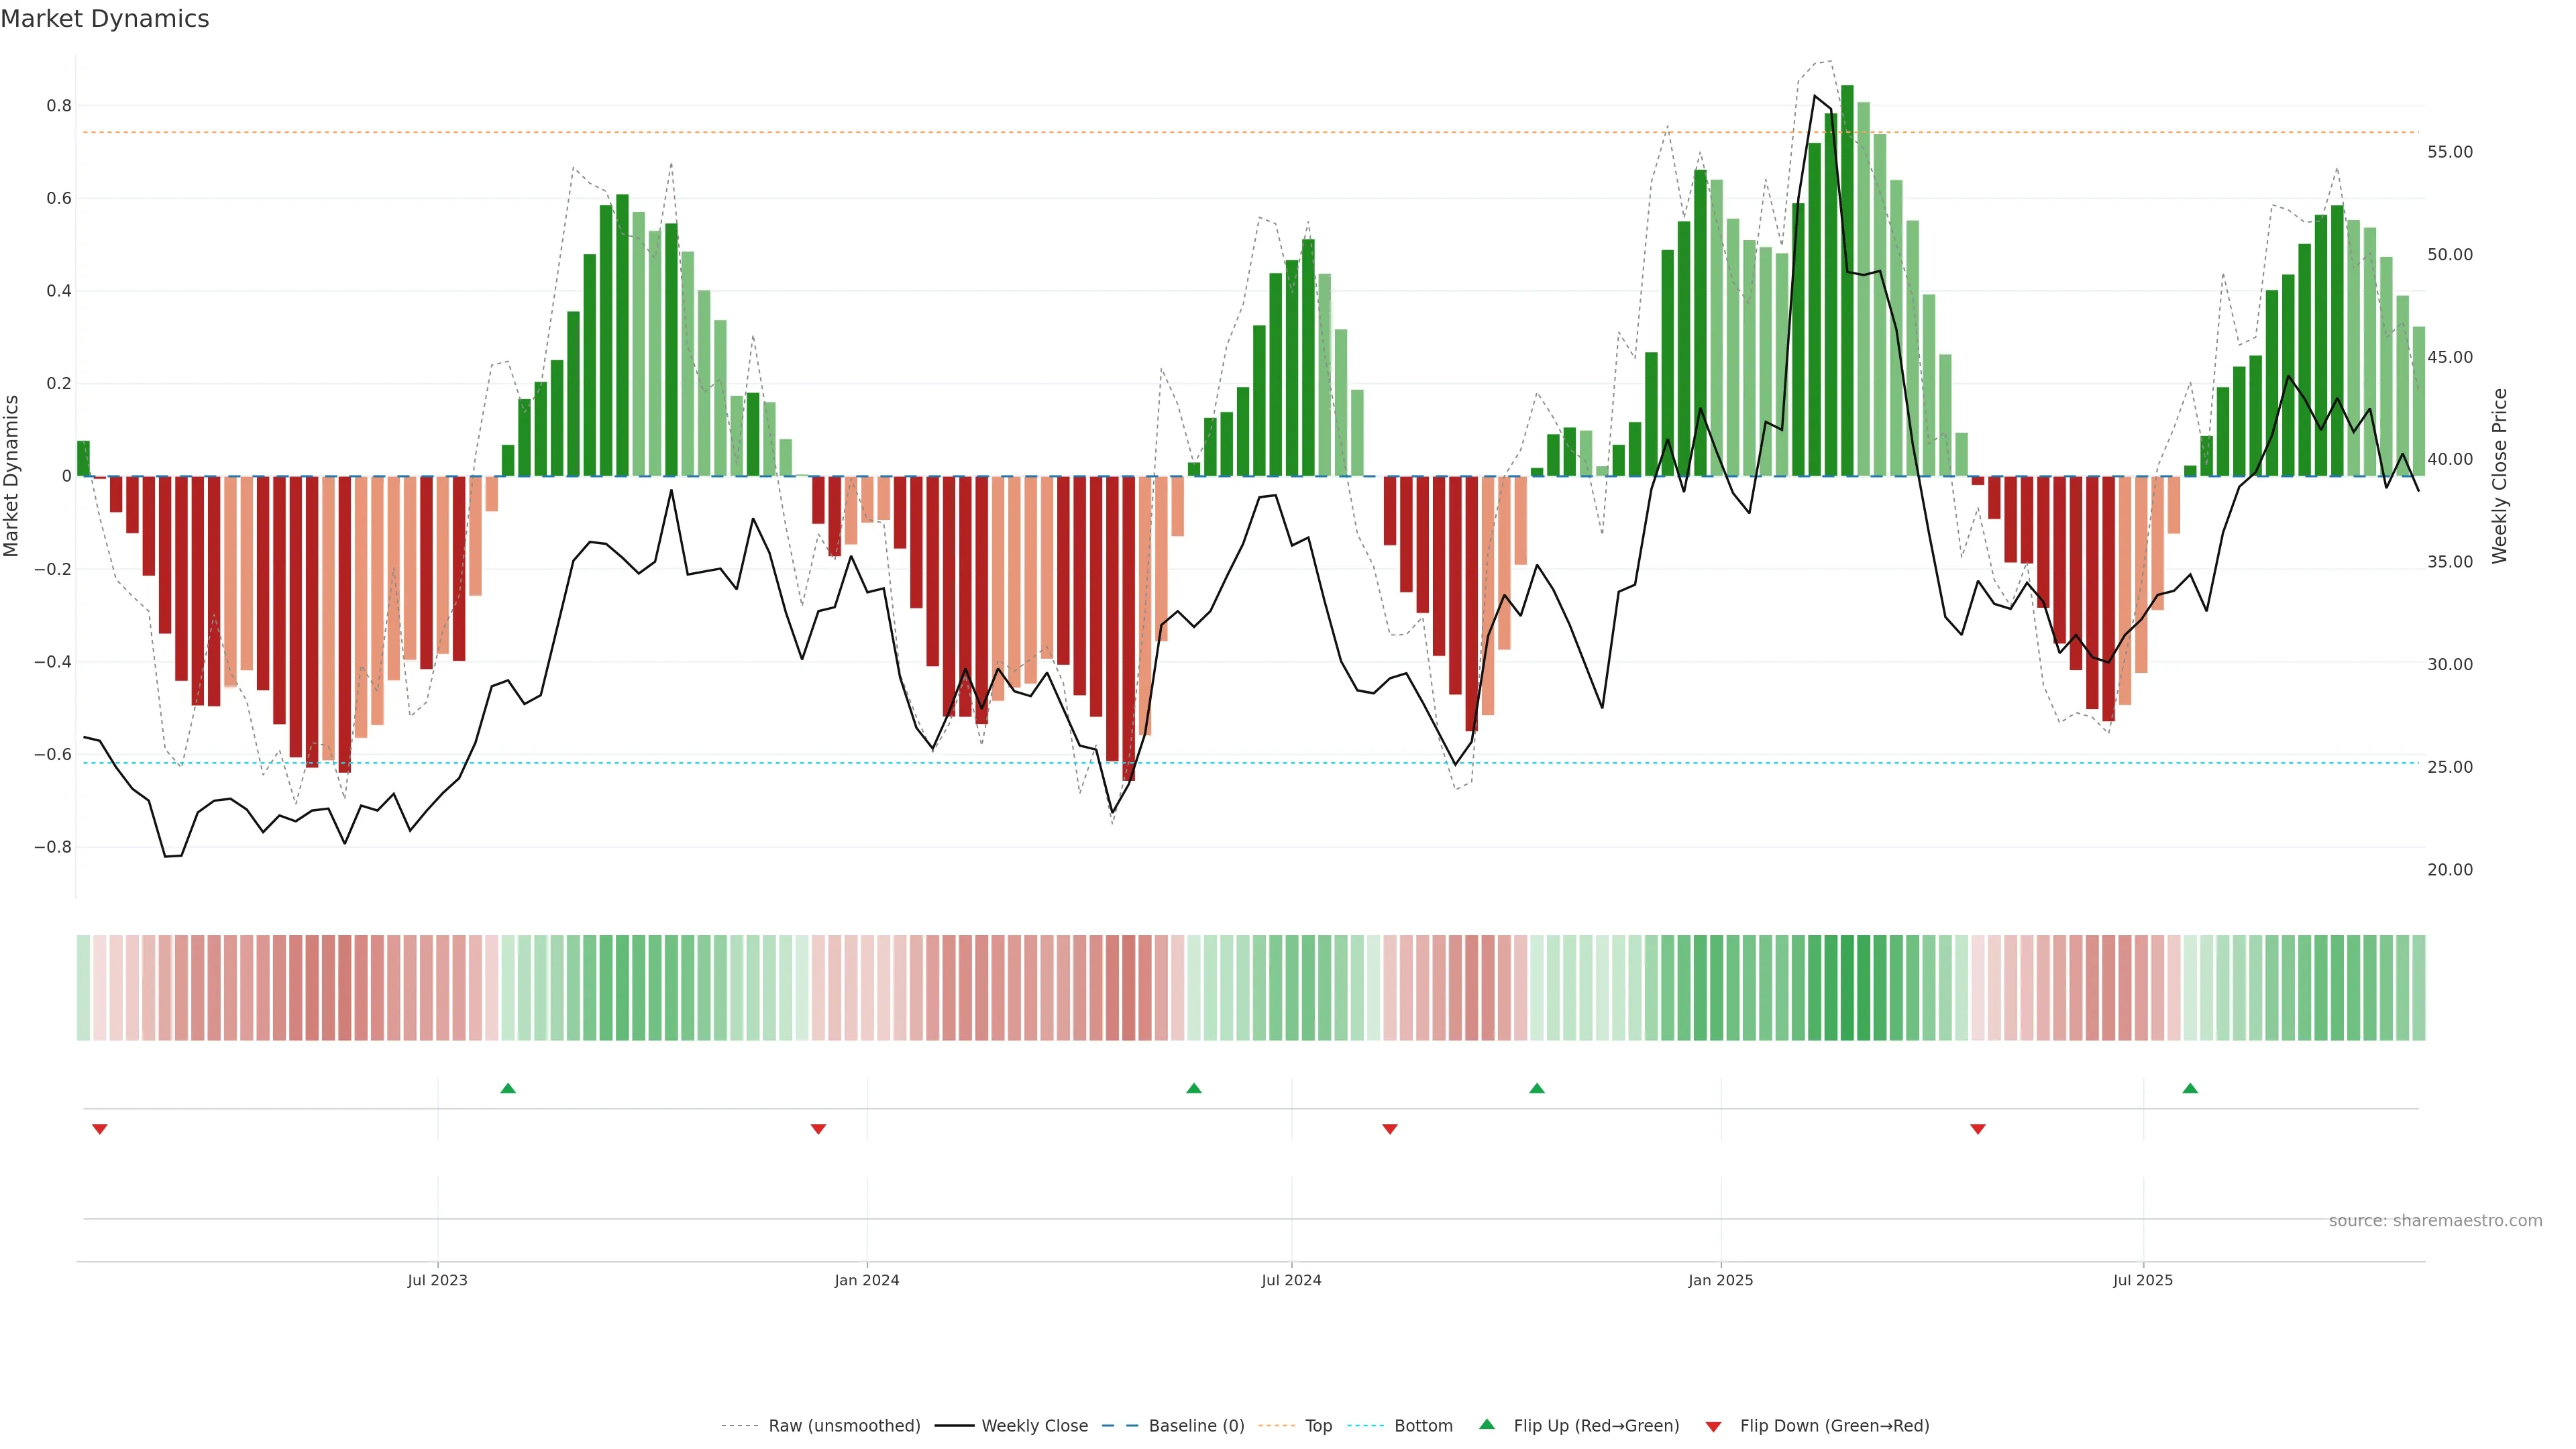Click the green Flip Up triangle between Jul 2024 and Jan 2025

(x=1537, y=1088)
